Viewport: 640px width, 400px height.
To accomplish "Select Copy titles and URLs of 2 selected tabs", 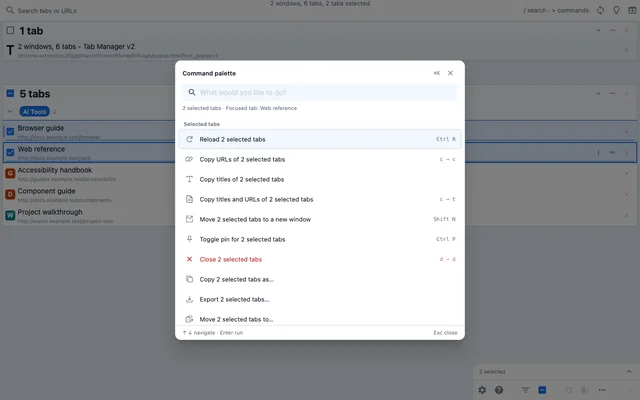I will pos(320,199).
